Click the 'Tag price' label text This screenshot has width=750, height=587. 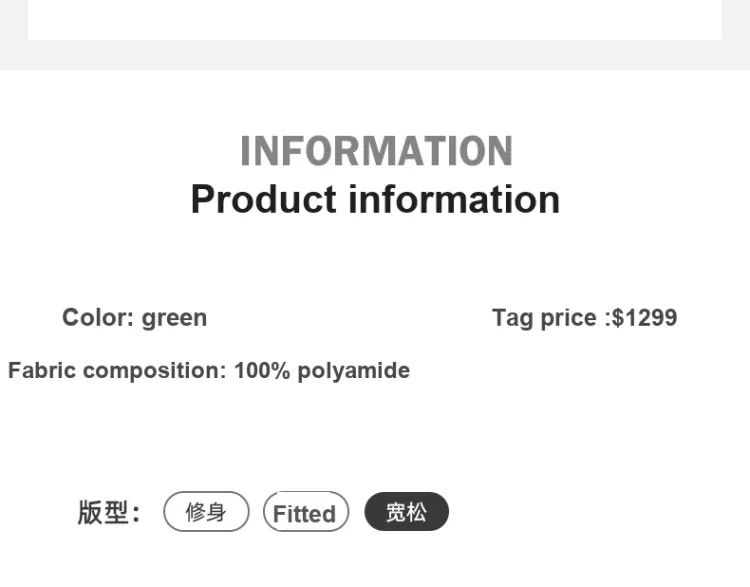coord(544,319)
